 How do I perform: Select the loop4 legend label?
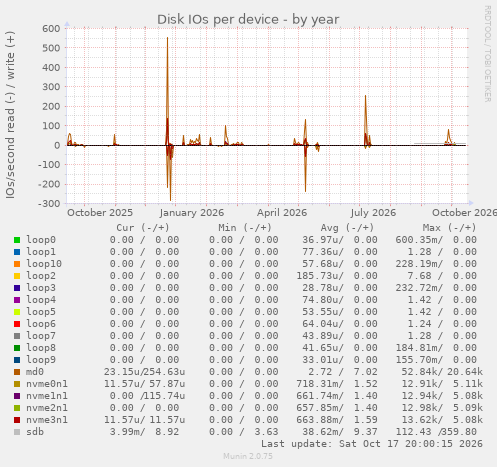coord(41,300)
